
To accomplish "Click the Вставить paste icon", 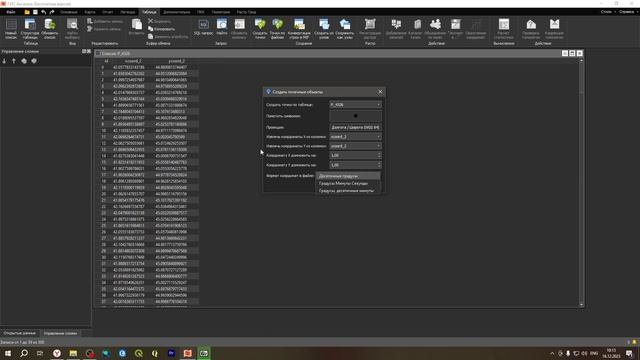I will (136, 28).
